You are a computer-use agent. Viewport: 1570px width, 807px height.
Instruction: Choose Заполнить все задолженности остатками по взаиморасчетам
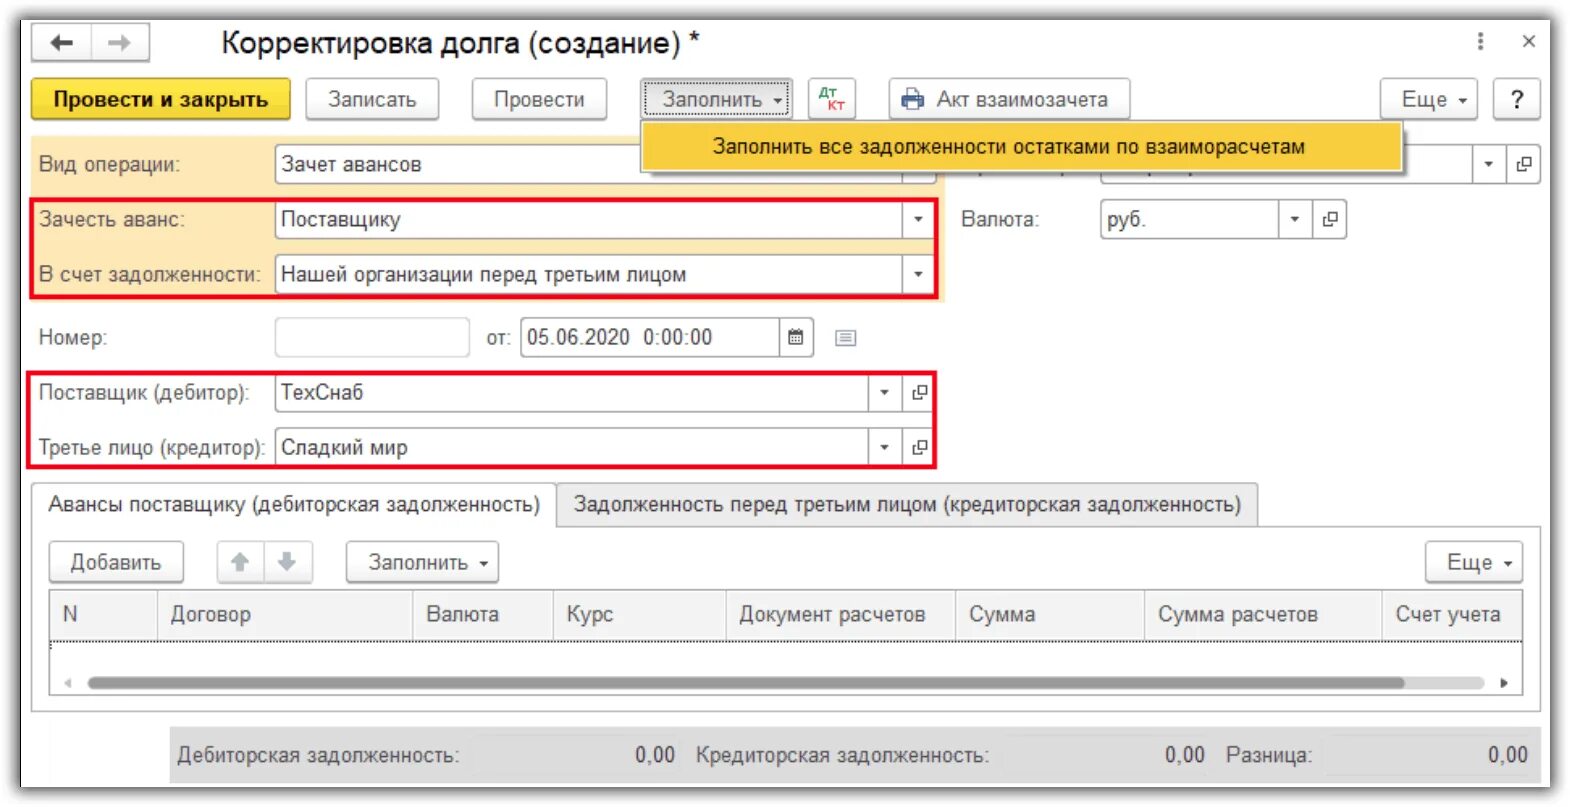1021,147
